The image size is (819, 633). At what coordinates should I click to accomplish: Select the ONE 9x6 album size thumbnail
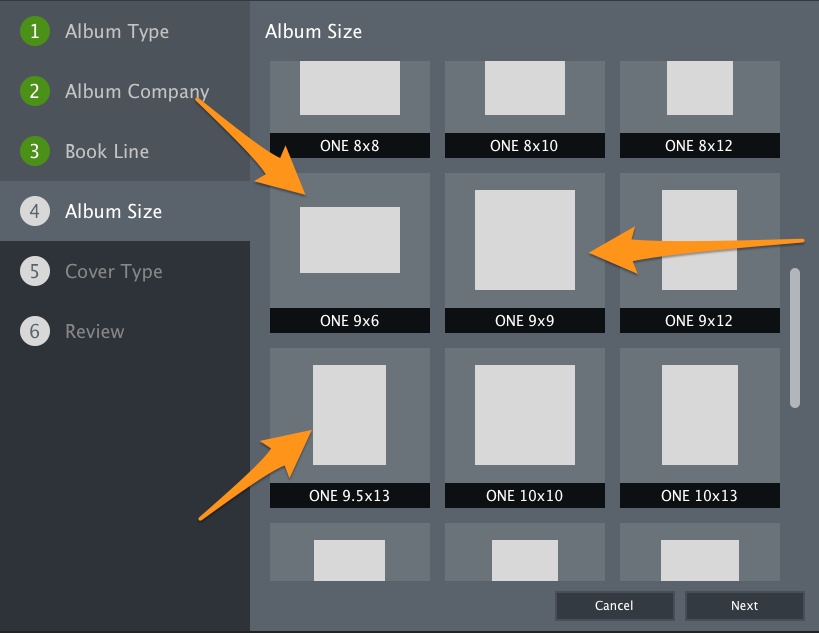pos(349,252)
